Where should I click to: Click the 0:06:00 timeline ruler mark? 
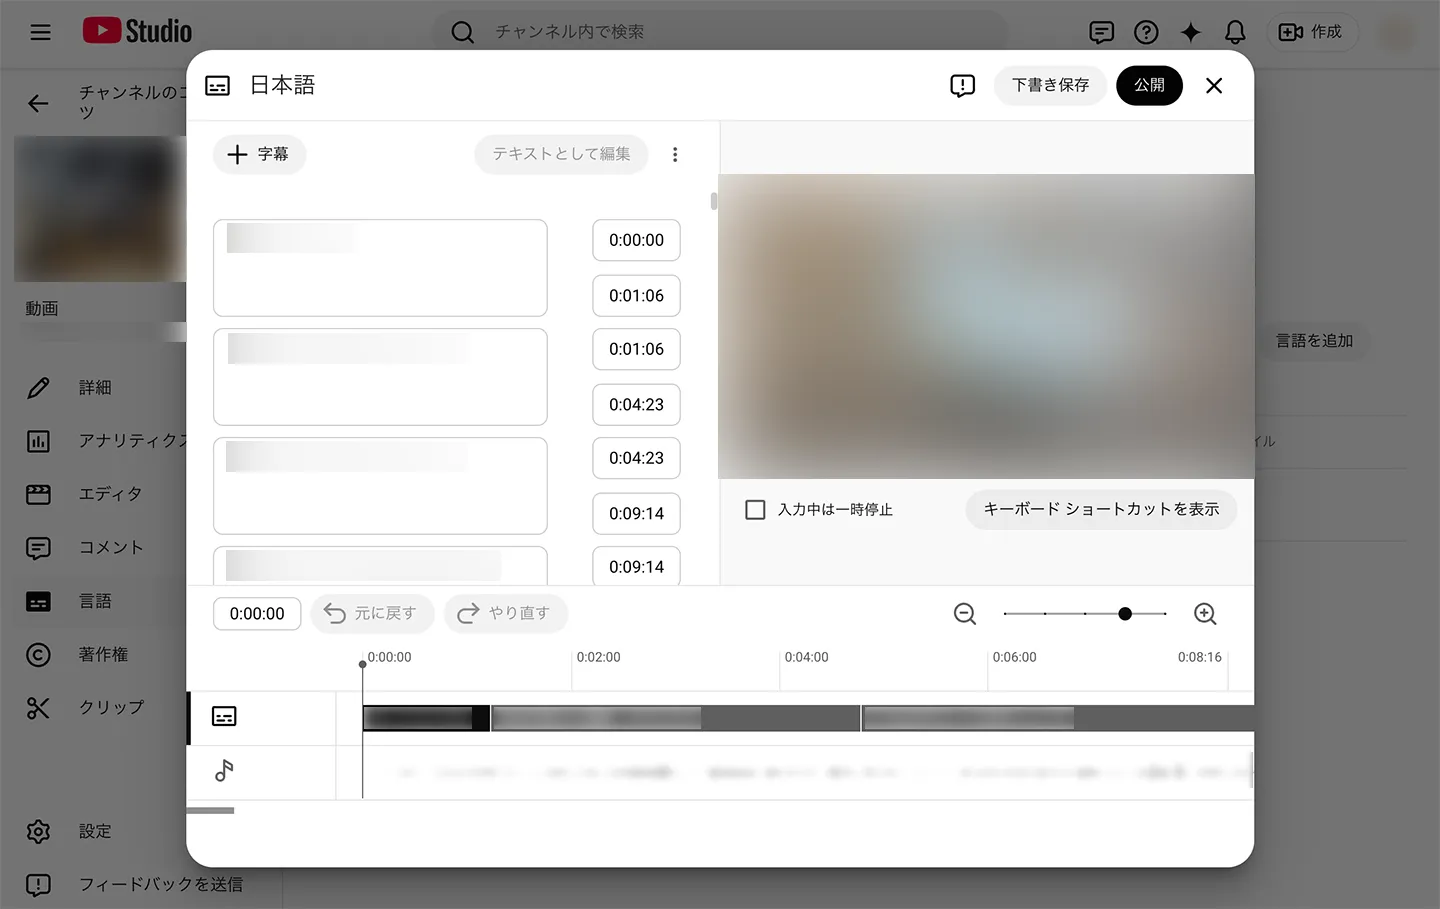tap(1014, 657)
